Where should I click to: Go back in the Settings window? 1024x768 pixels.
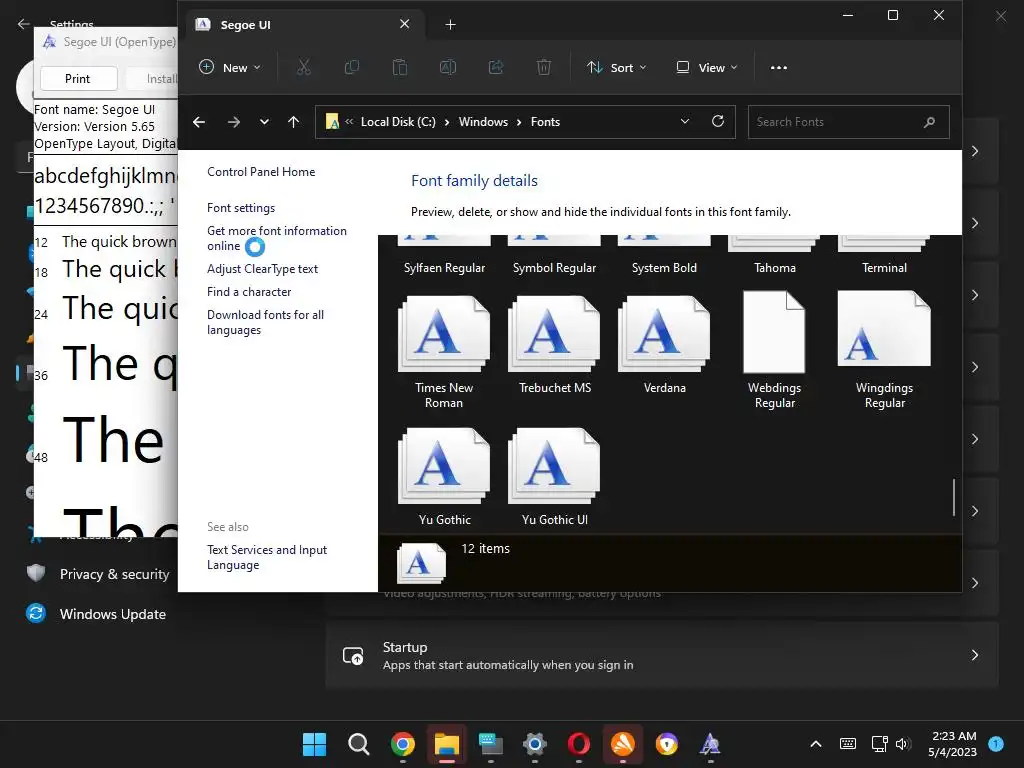pyautogui.click(x=24, y=24)
